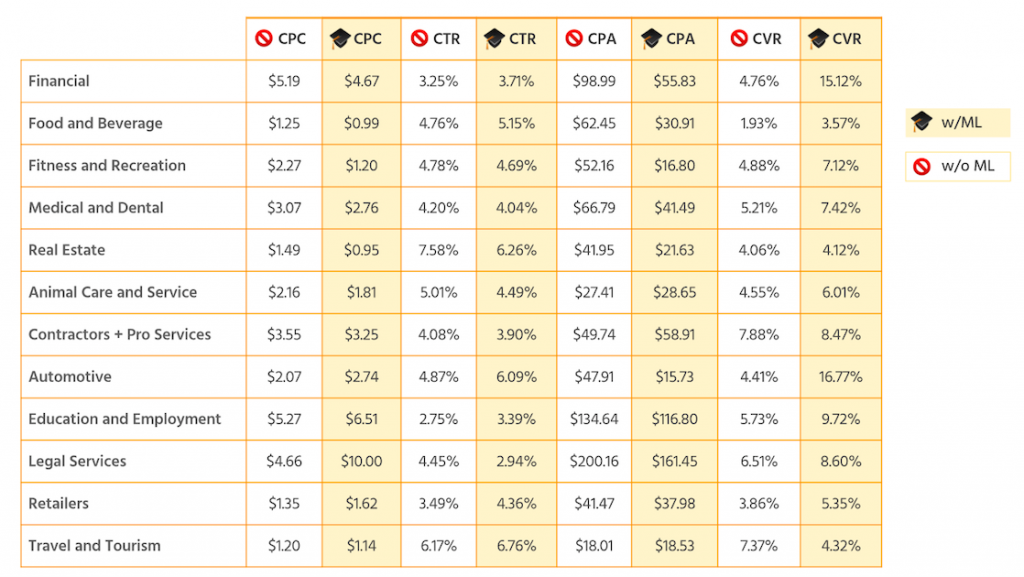Click the graduation cap icon beside CPC header
Image resolution: width=1024 pixels, height=577 pixels.
340,39
